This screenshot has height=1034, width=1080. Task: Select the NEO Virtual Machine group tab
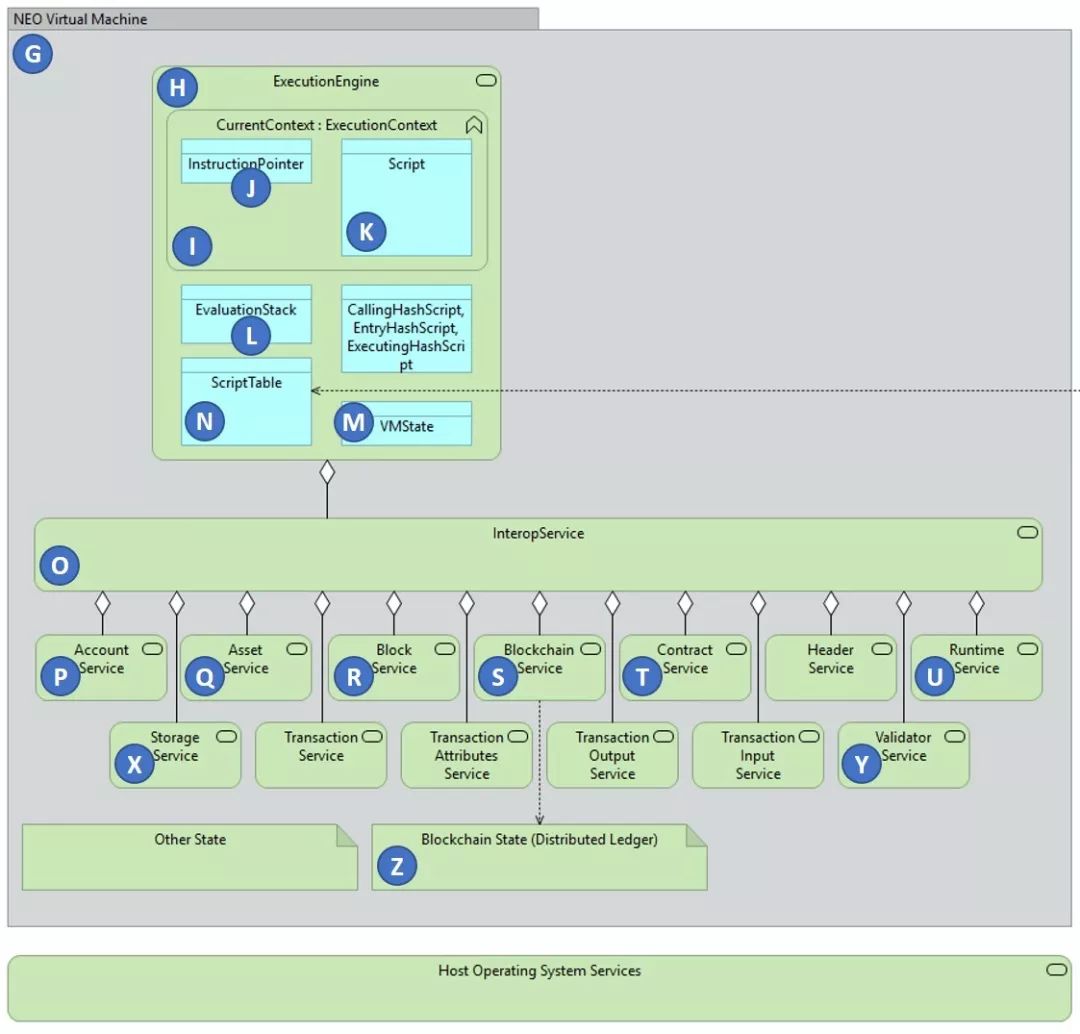pos(273,19)
